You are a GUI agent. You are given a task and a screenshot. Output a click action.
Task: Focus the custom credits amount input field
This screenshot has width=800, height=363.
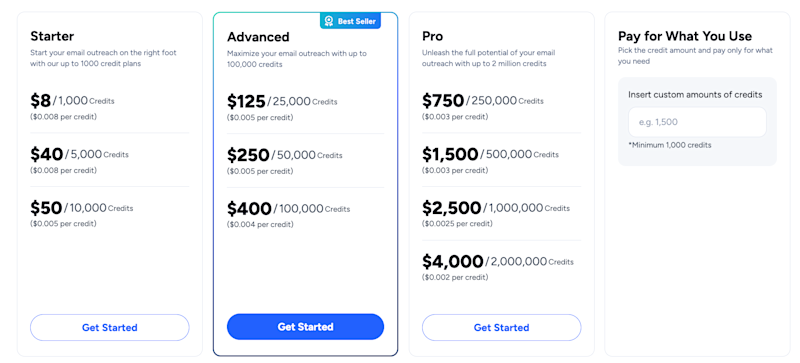pos(697,122)
